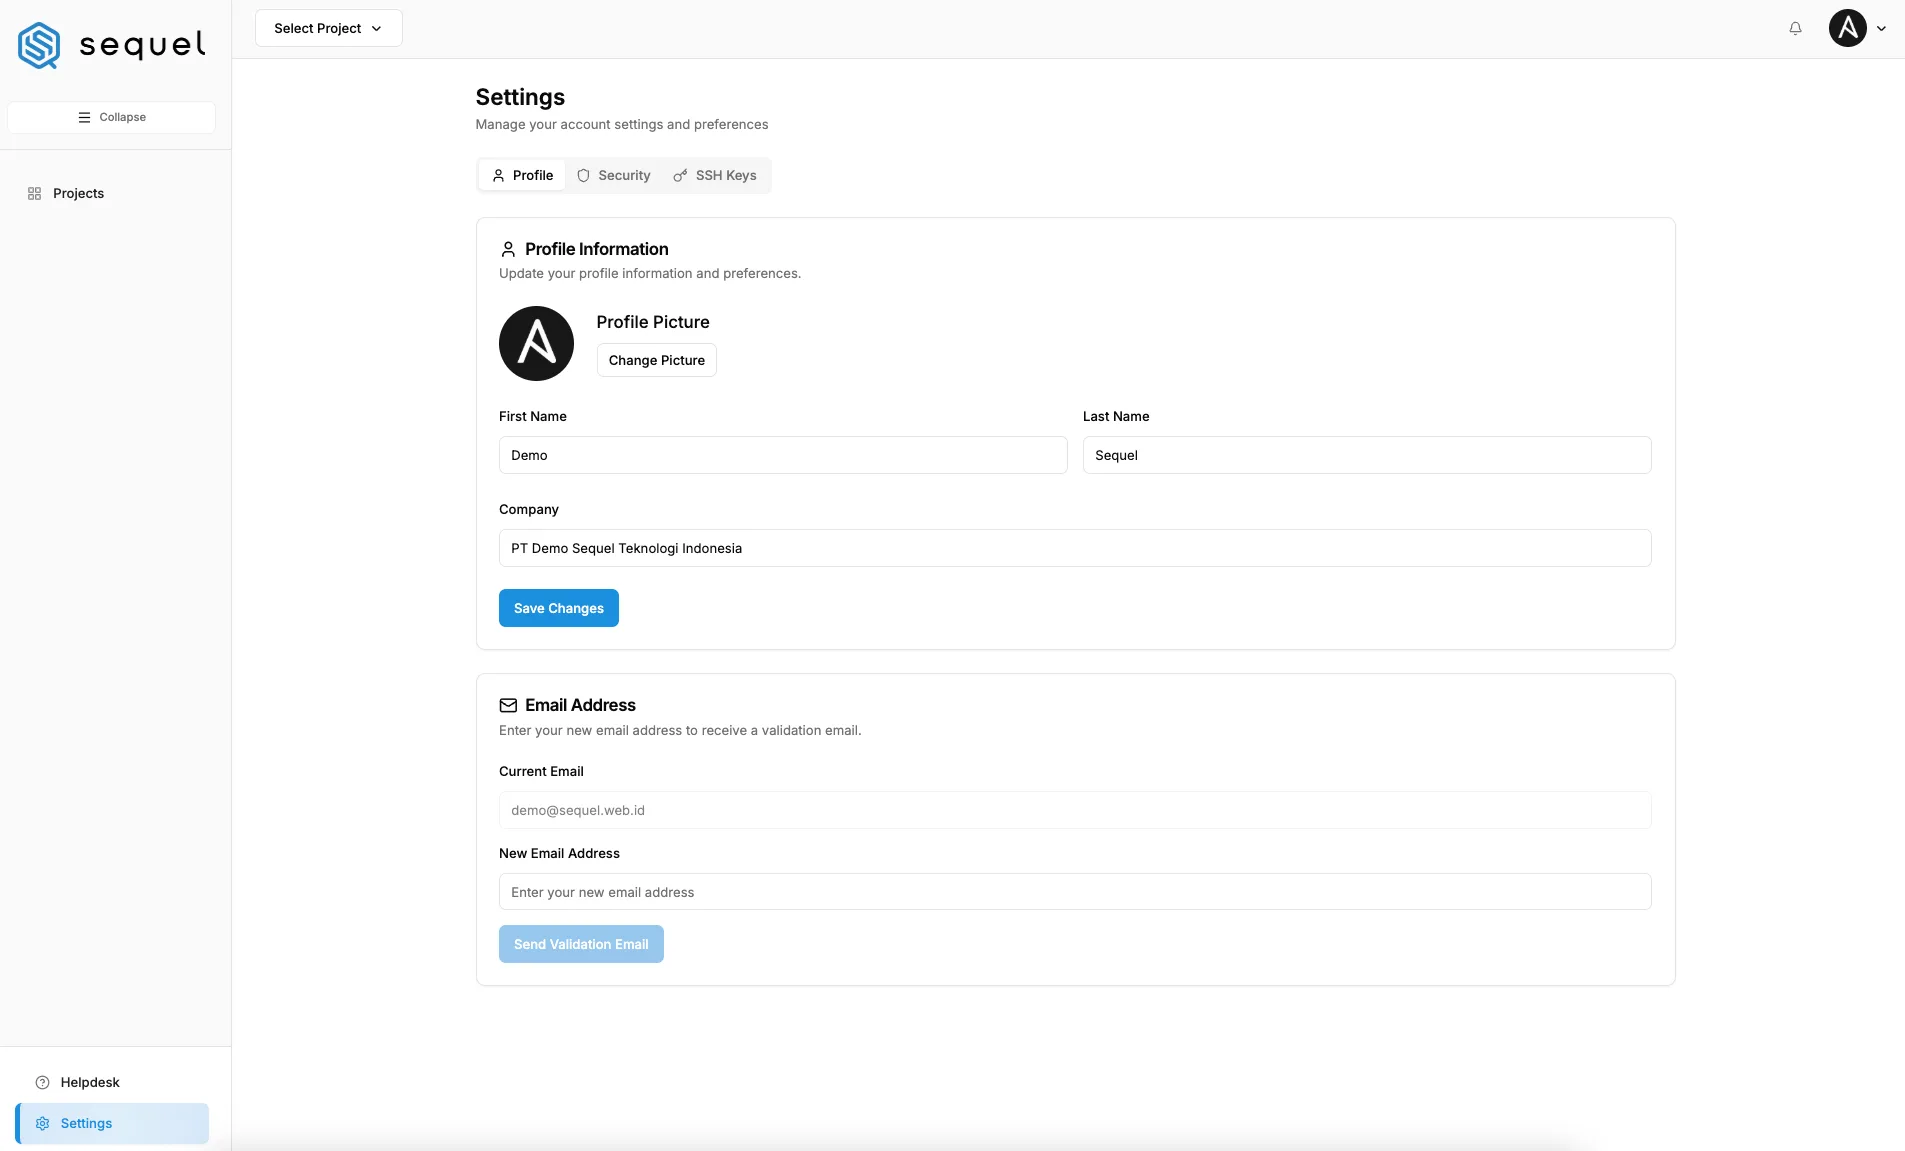Click the Email Address section heading
The width and height of the screenshot is (1905, 1151).
(x=580, y=705)
